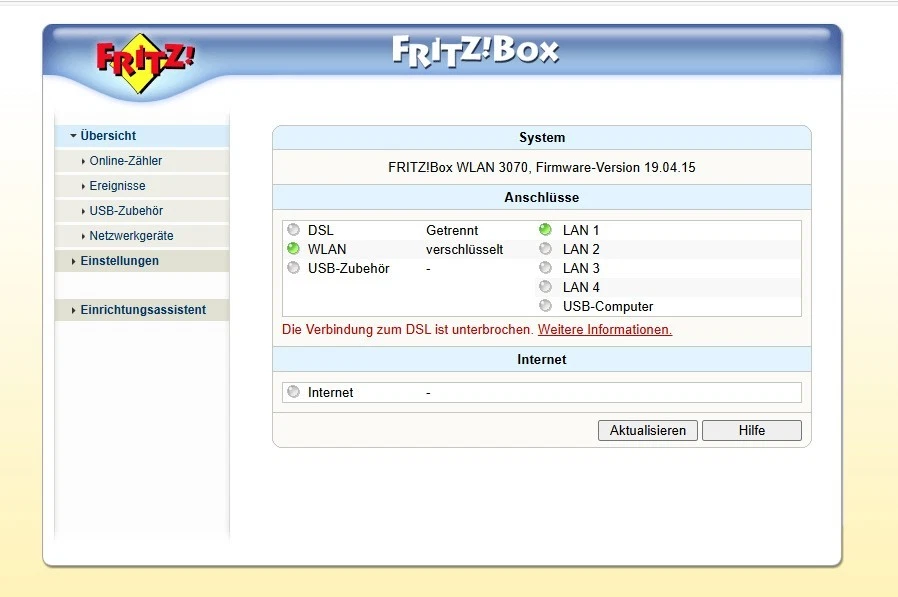
Task: Select Ereignisse in the navigation menu
Action: 118,185
